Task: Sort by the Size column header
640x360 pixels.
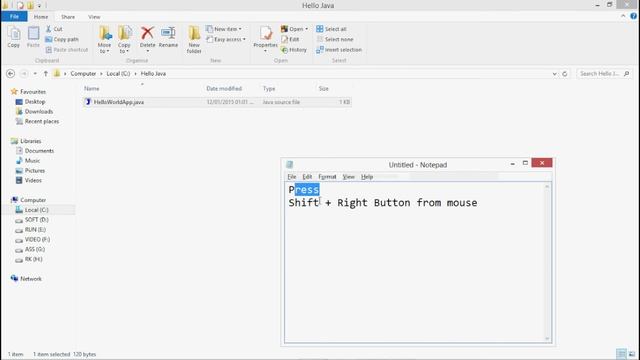Action: click(x=324, y=89)
